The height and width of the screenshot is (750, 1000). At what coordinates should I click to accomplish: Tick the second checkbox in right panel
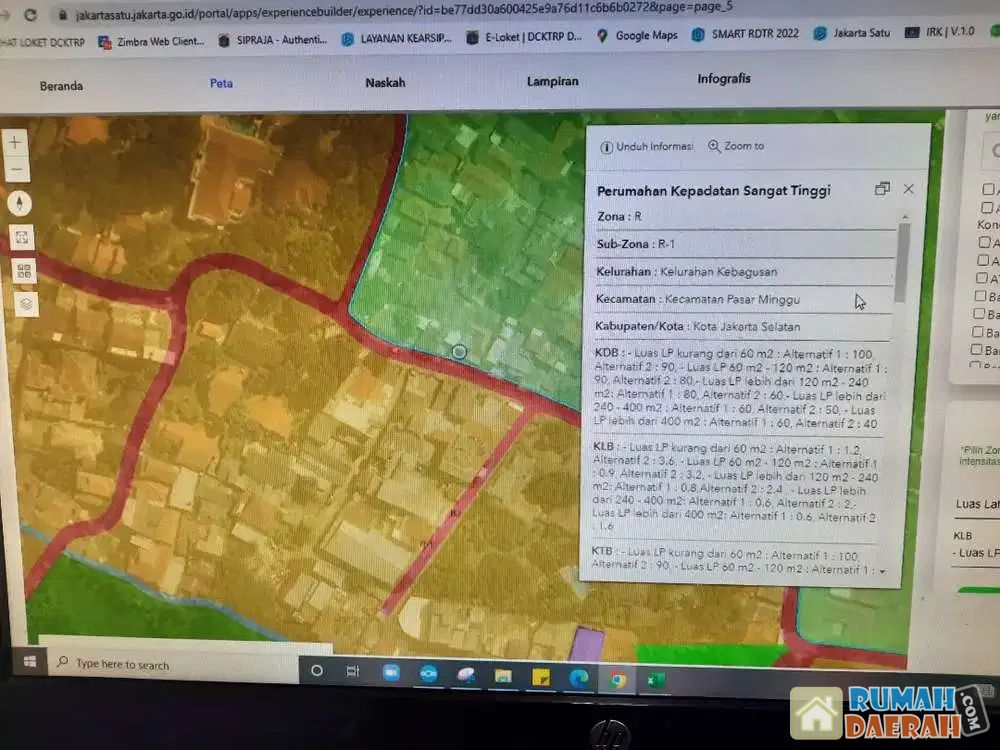coord(988,208)
